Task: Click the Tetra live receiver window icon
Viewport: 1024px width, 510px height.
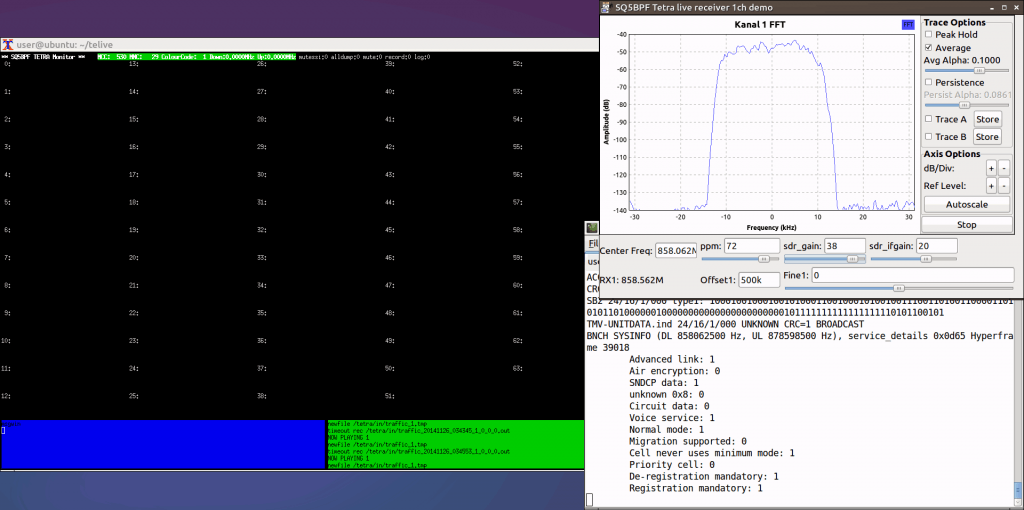Action: (605, 7)
